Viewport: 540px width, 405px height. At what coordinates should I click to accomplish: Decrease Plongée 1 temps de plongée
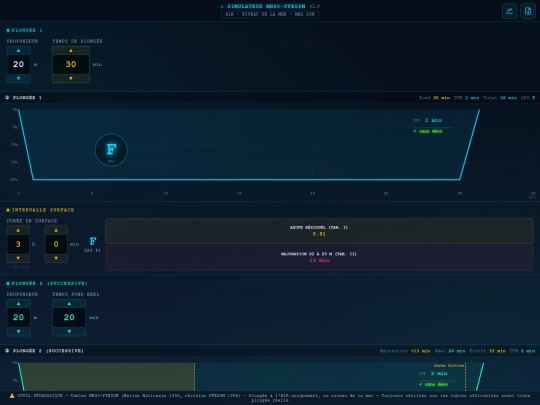[x=71, y=79]
